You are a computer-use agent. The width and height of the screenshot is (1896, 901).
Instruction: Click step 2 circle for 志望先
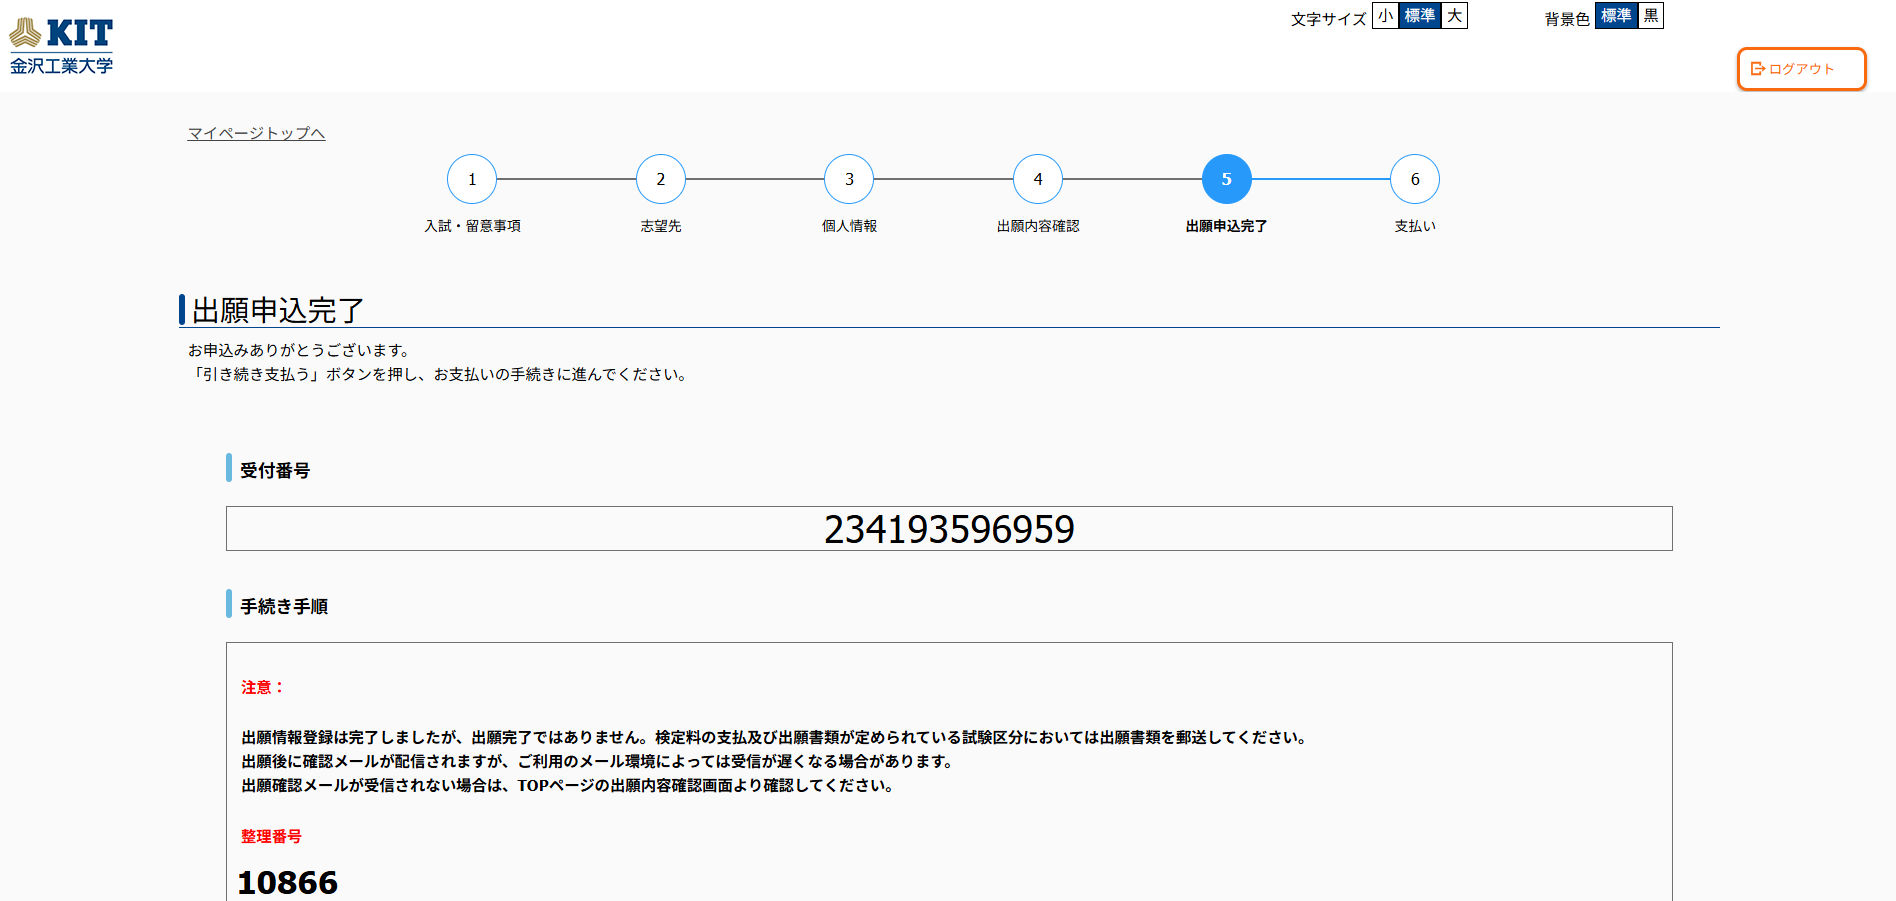pos(660,179)
